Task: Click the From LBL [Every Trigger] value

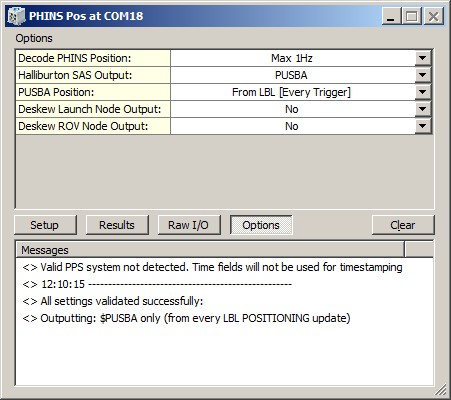Action: click(x=292, y=92)
